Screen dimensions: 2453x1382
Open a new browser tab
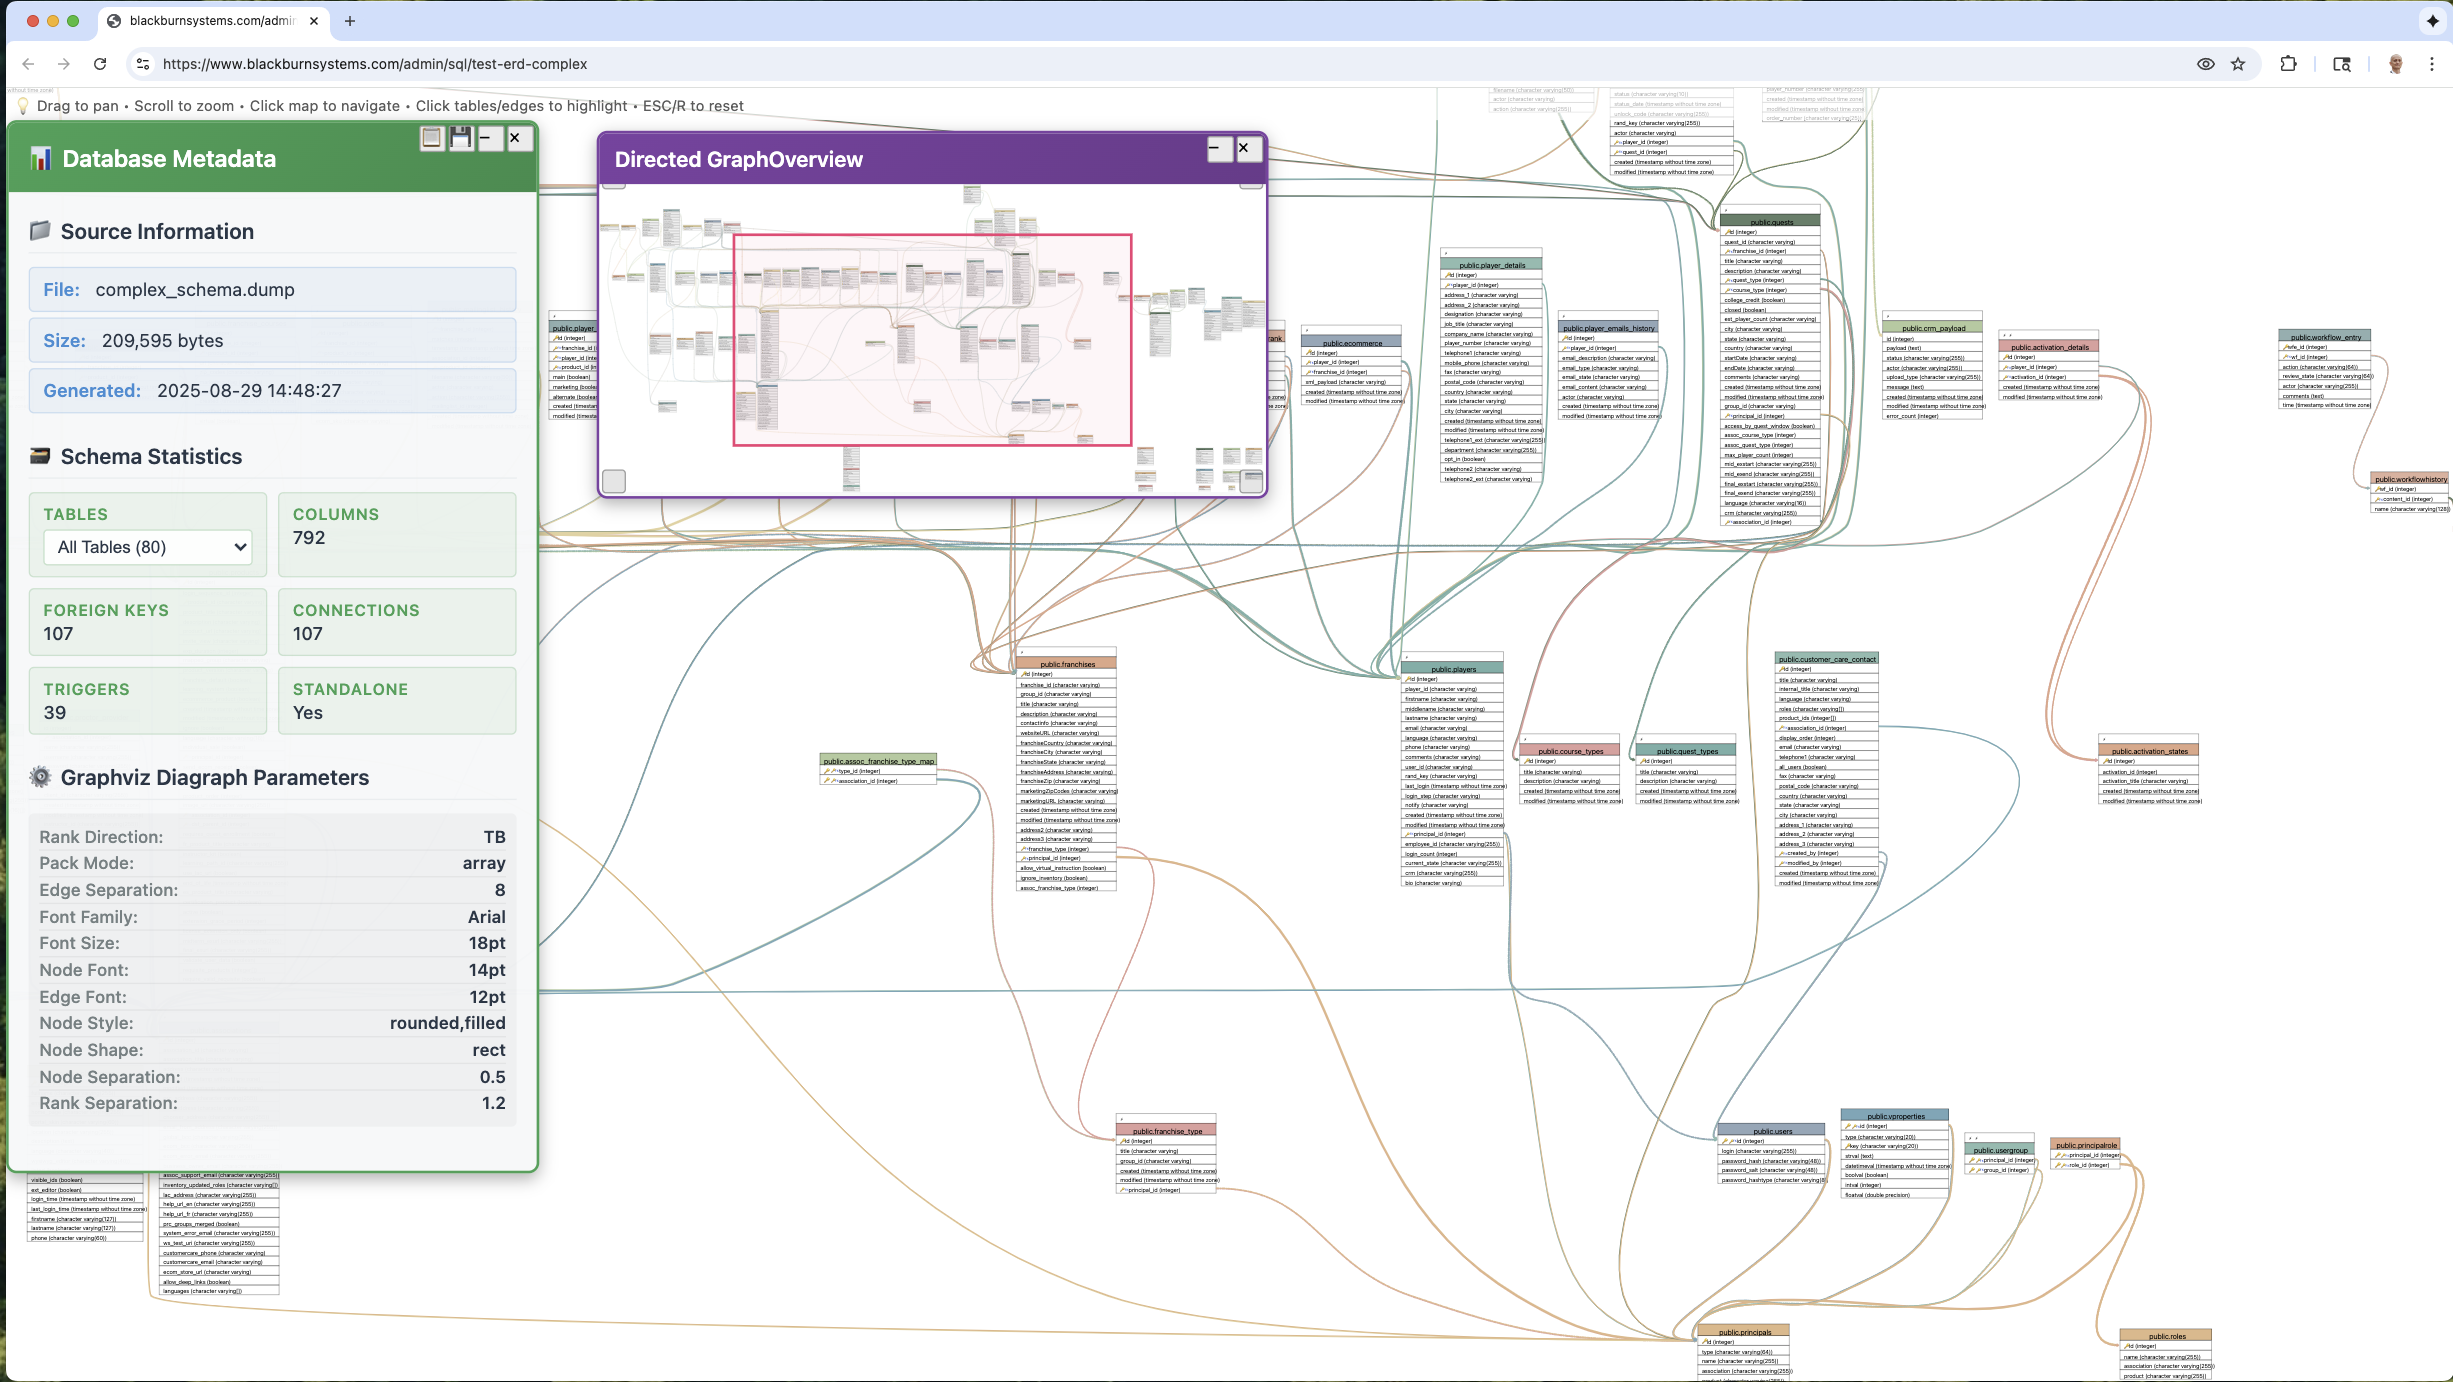click(x=349, y=21)
